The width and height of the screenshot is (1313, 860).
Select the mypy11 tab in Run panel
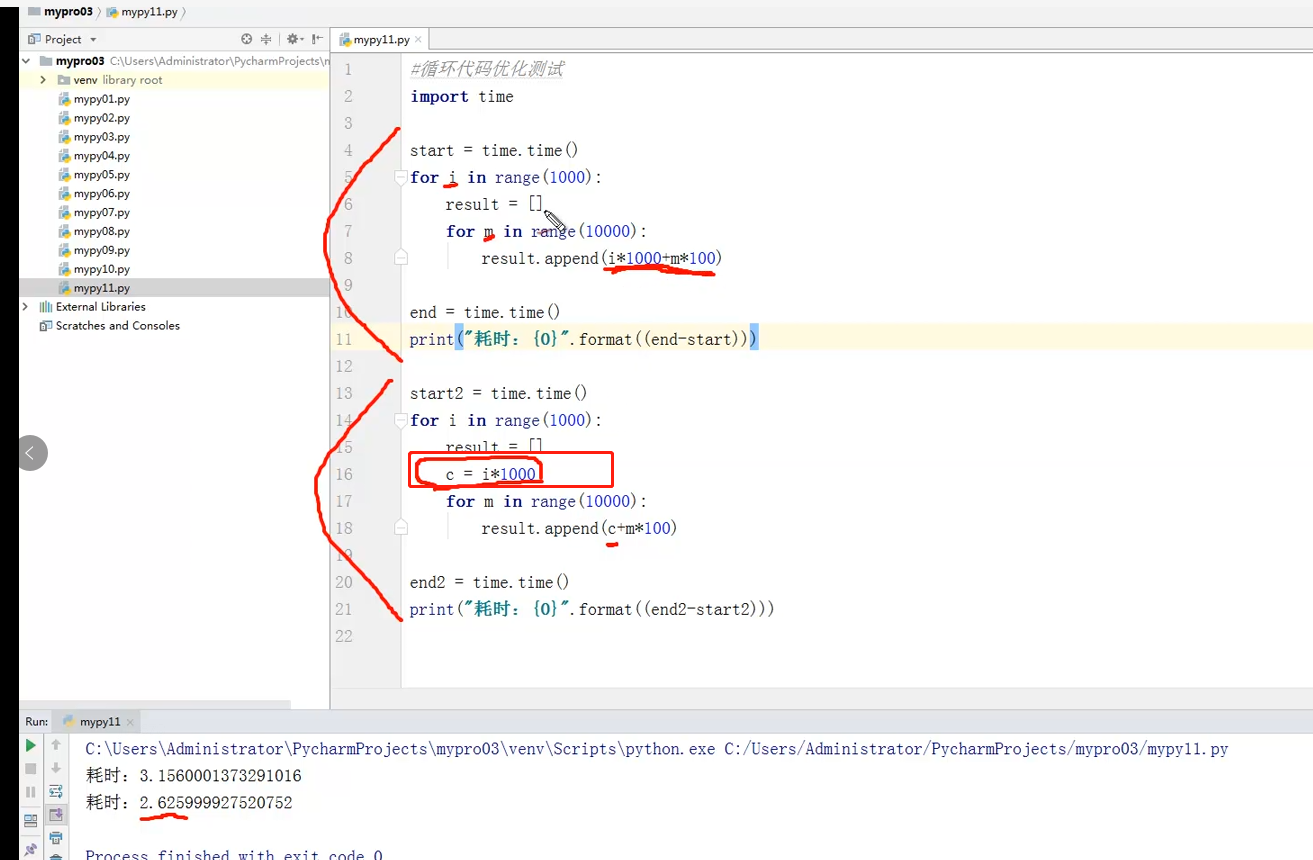coord(99,721)
